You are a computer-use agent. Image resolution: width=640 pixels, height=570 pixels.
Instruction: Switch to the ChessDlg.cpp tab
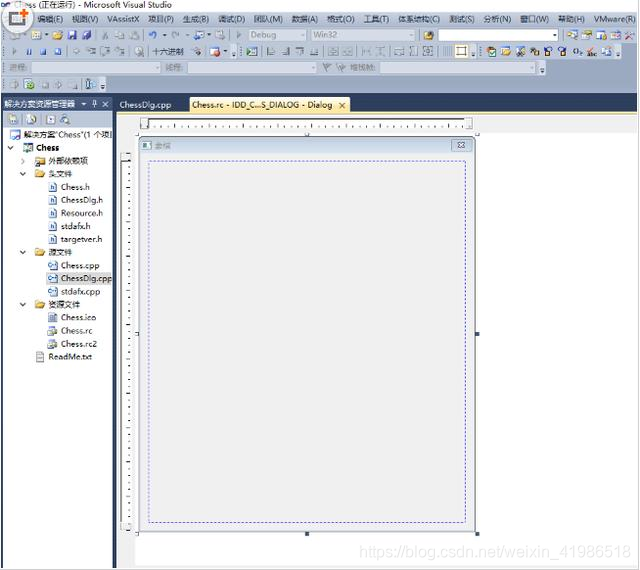coord(145,105)
